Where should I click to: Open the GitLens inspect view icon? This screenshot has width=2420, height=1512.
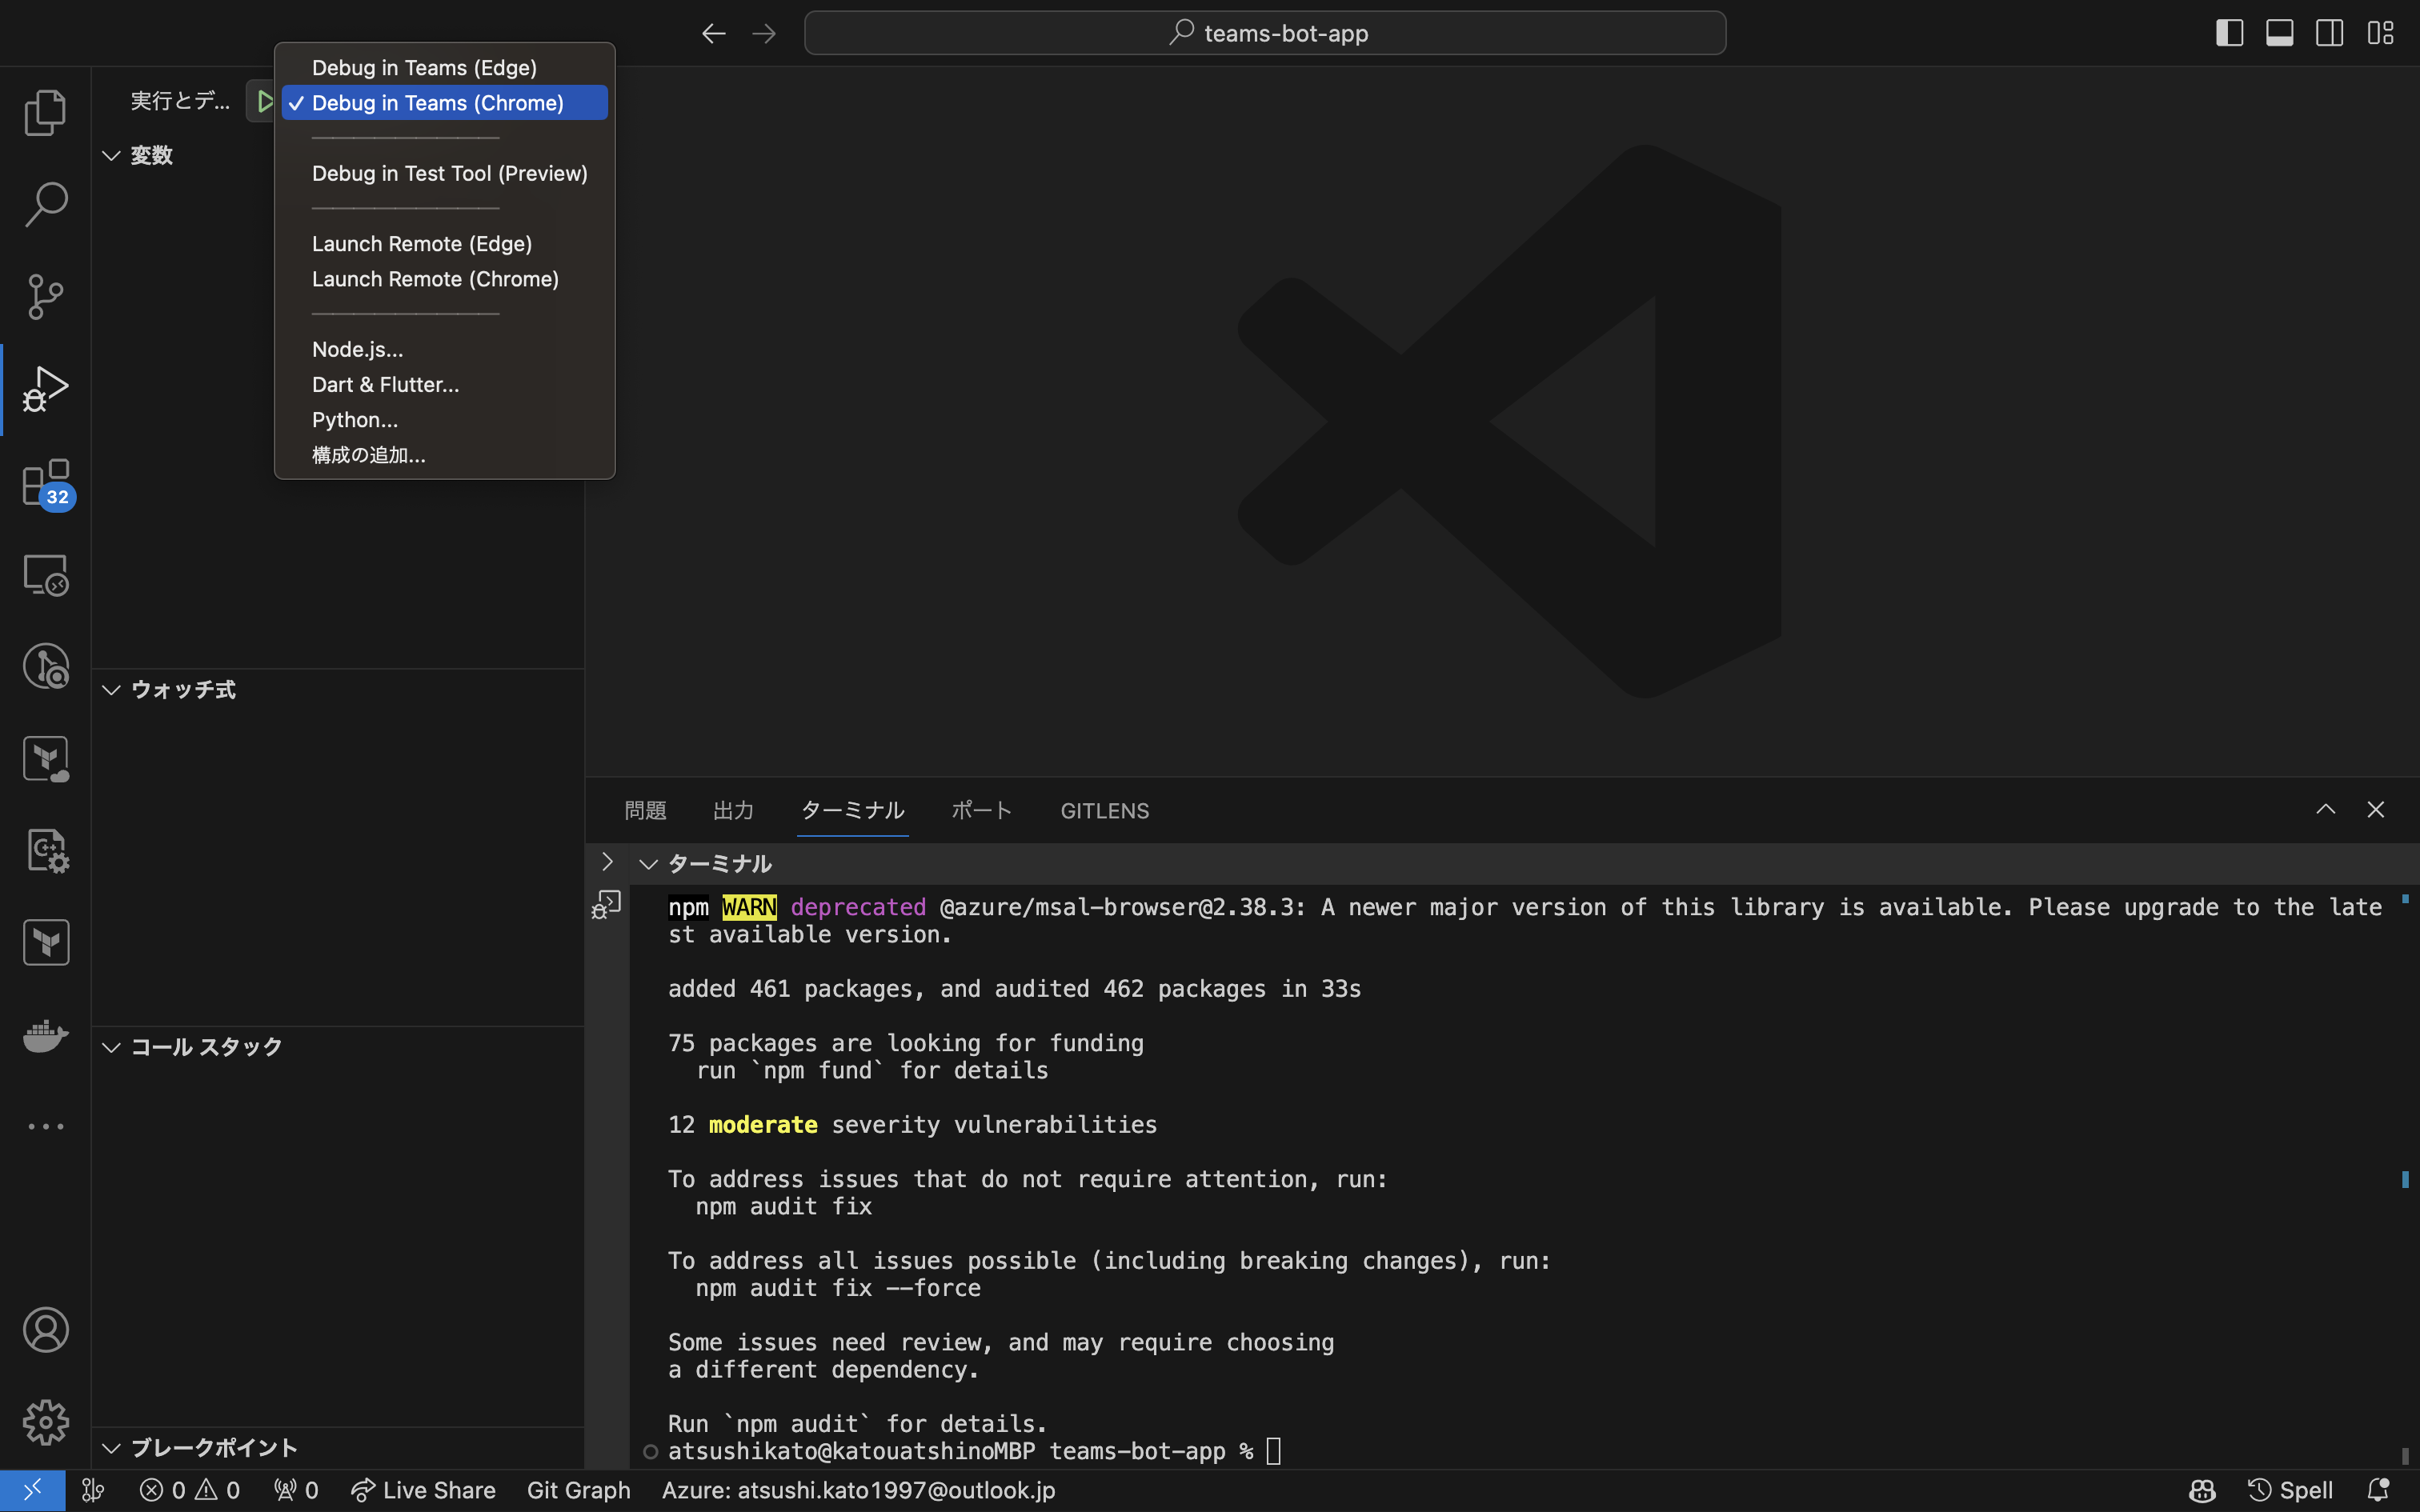pos(45,666)
